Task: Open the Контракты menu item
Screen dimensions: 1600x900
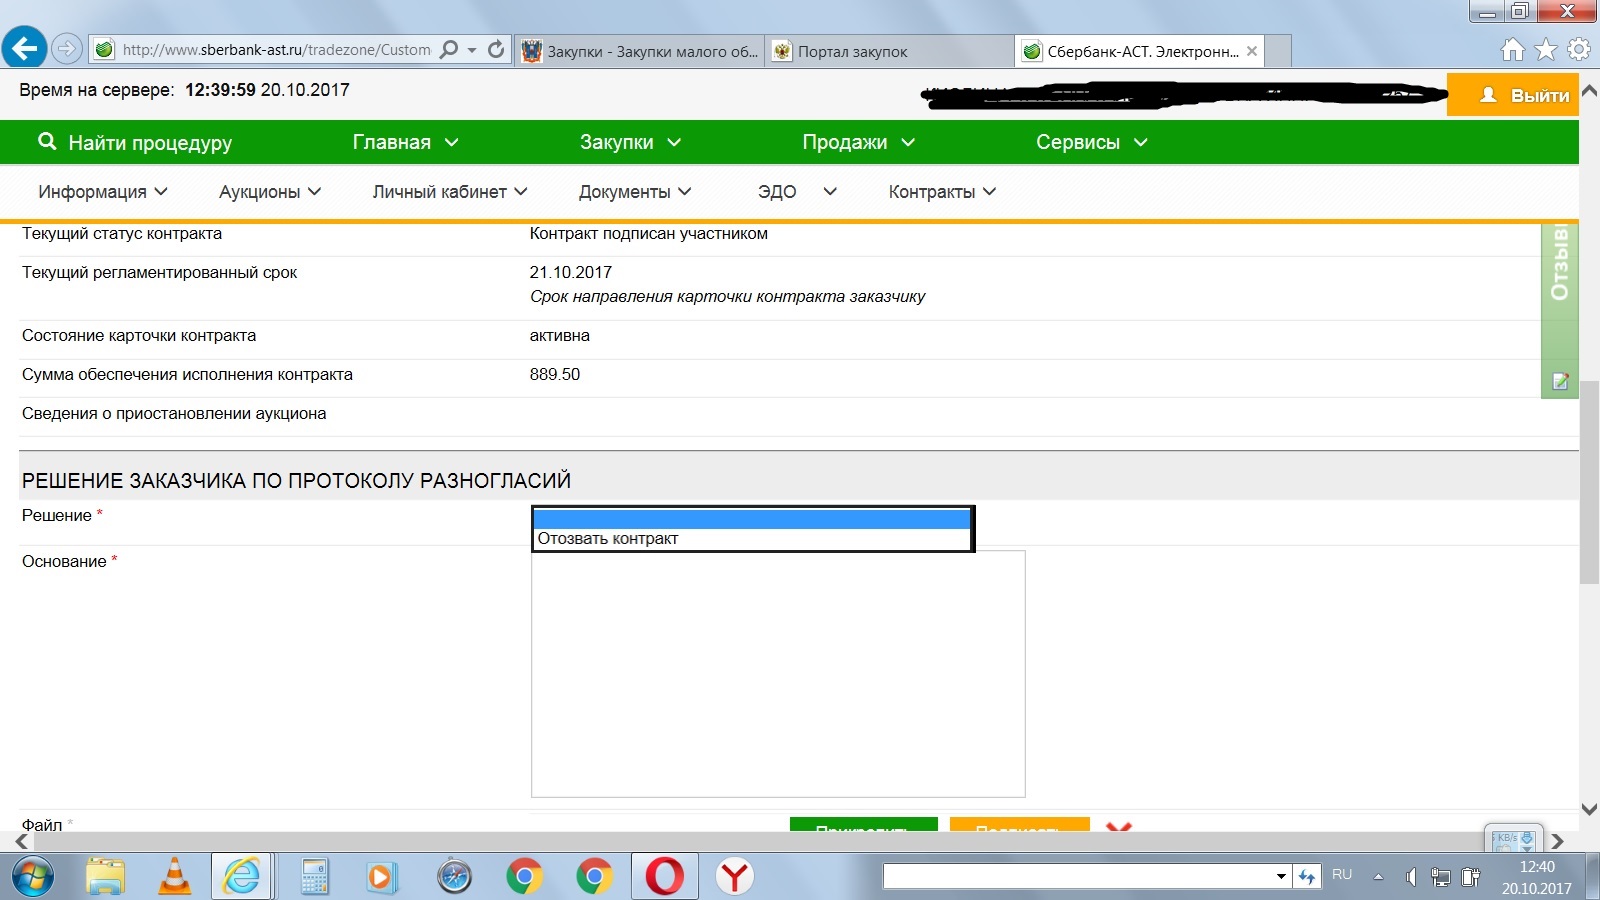Action: (942, 192)
